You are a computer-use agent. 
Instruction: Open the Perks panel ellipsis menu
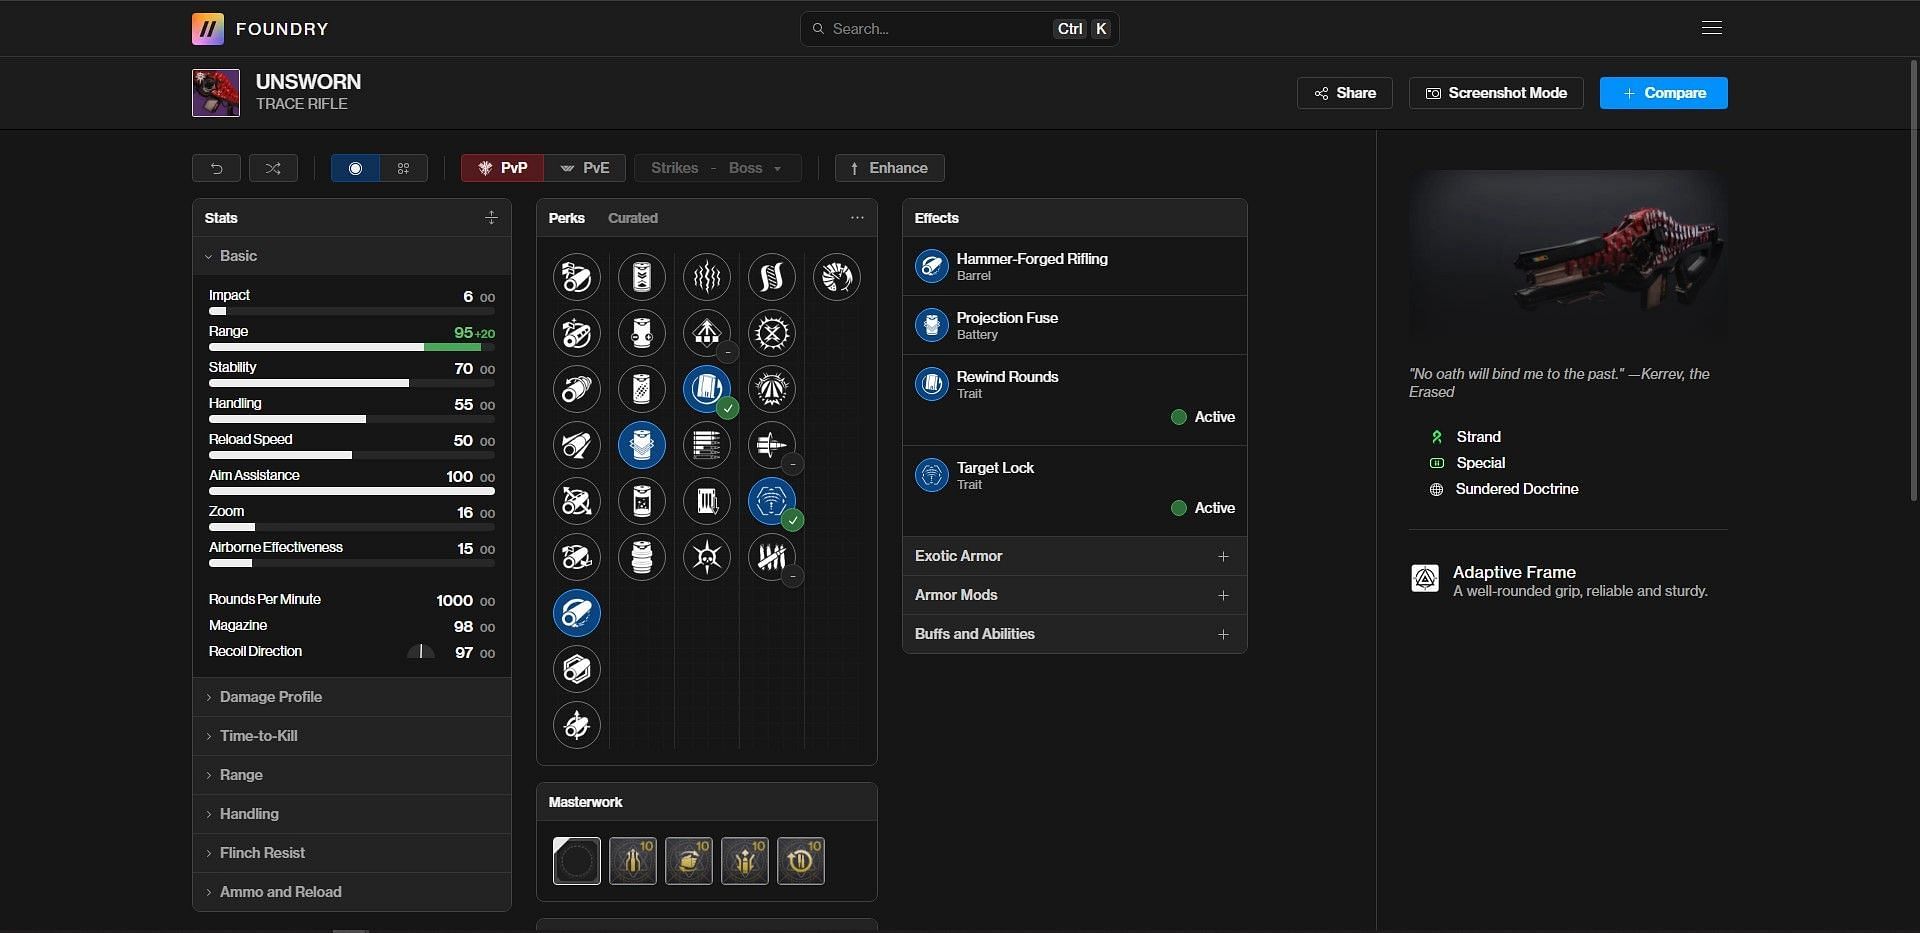tap(857, 218)
